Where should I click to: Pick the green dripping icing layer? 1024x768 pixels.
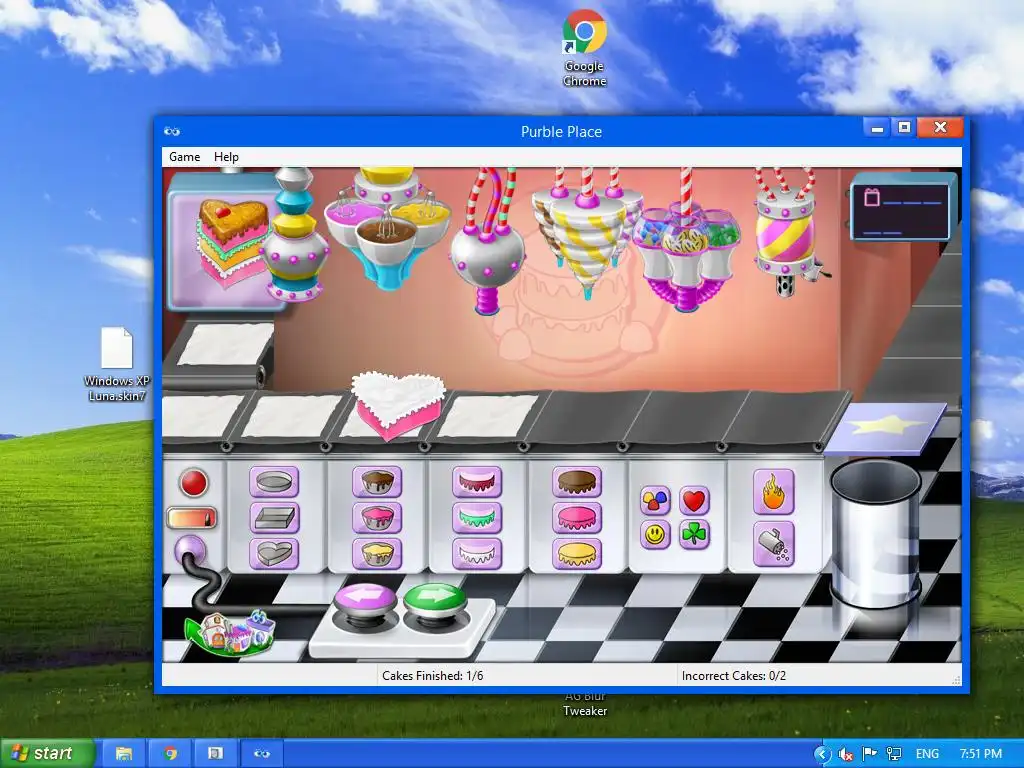click(x=477, y=519)
